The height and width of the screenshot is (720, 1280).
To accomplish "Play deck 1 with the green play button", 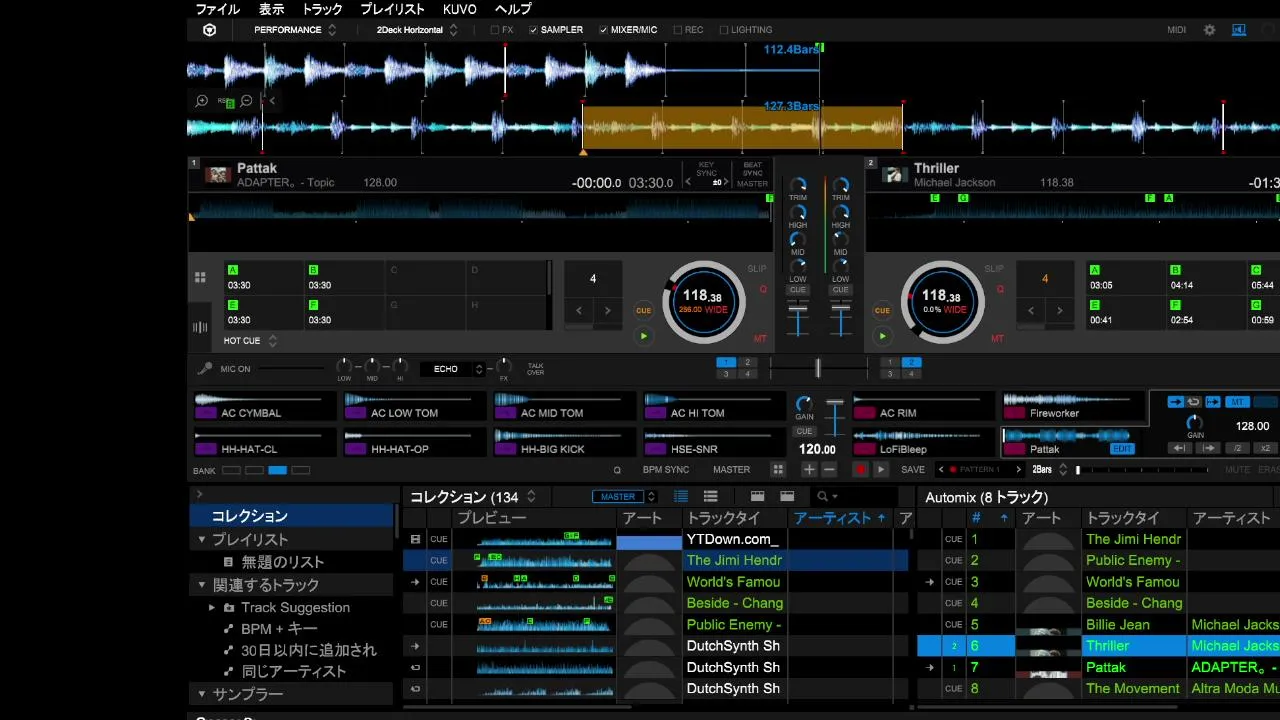I will [644, 336].
